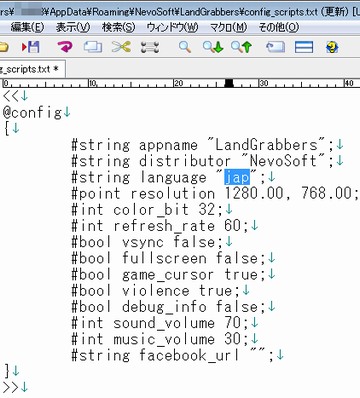Open the 編集(E) menu

click(27, 27)
